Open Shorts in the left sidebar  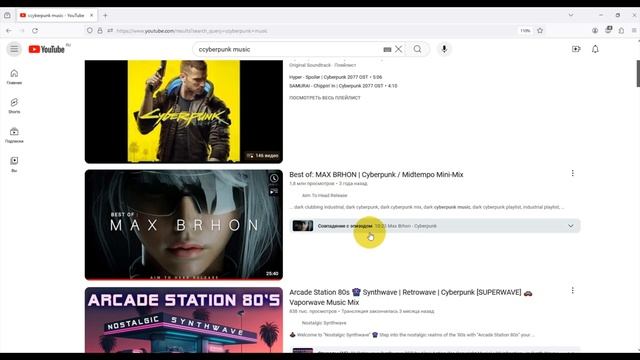[14, 106]
